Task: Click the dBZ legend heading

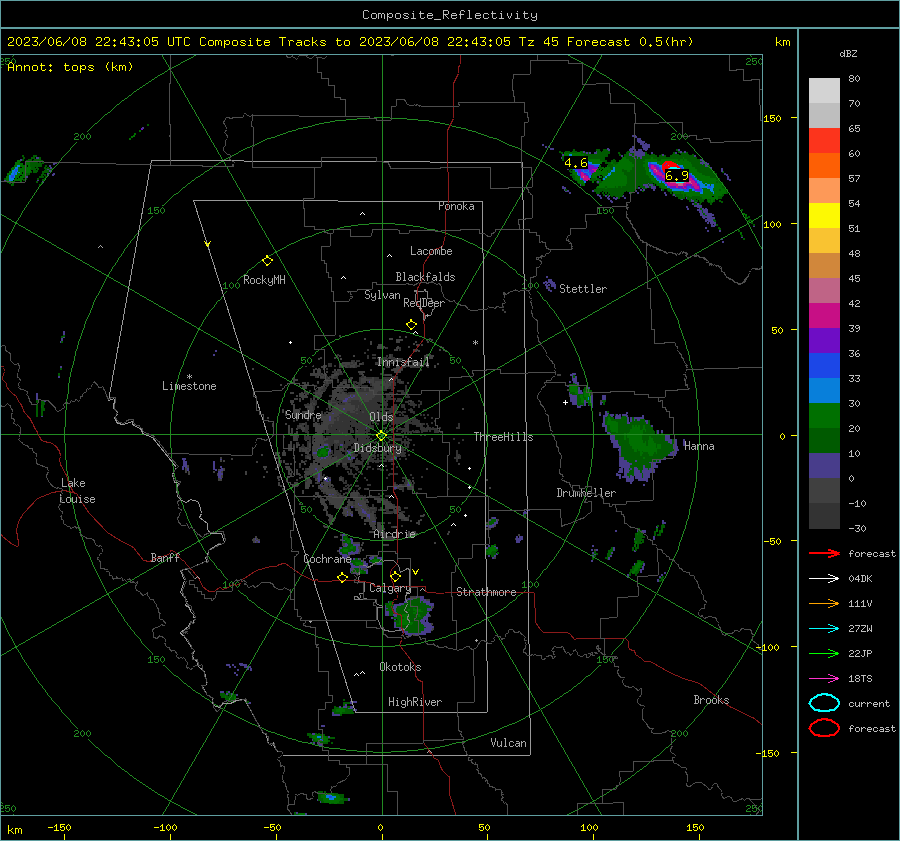Action: click(848, 53)
